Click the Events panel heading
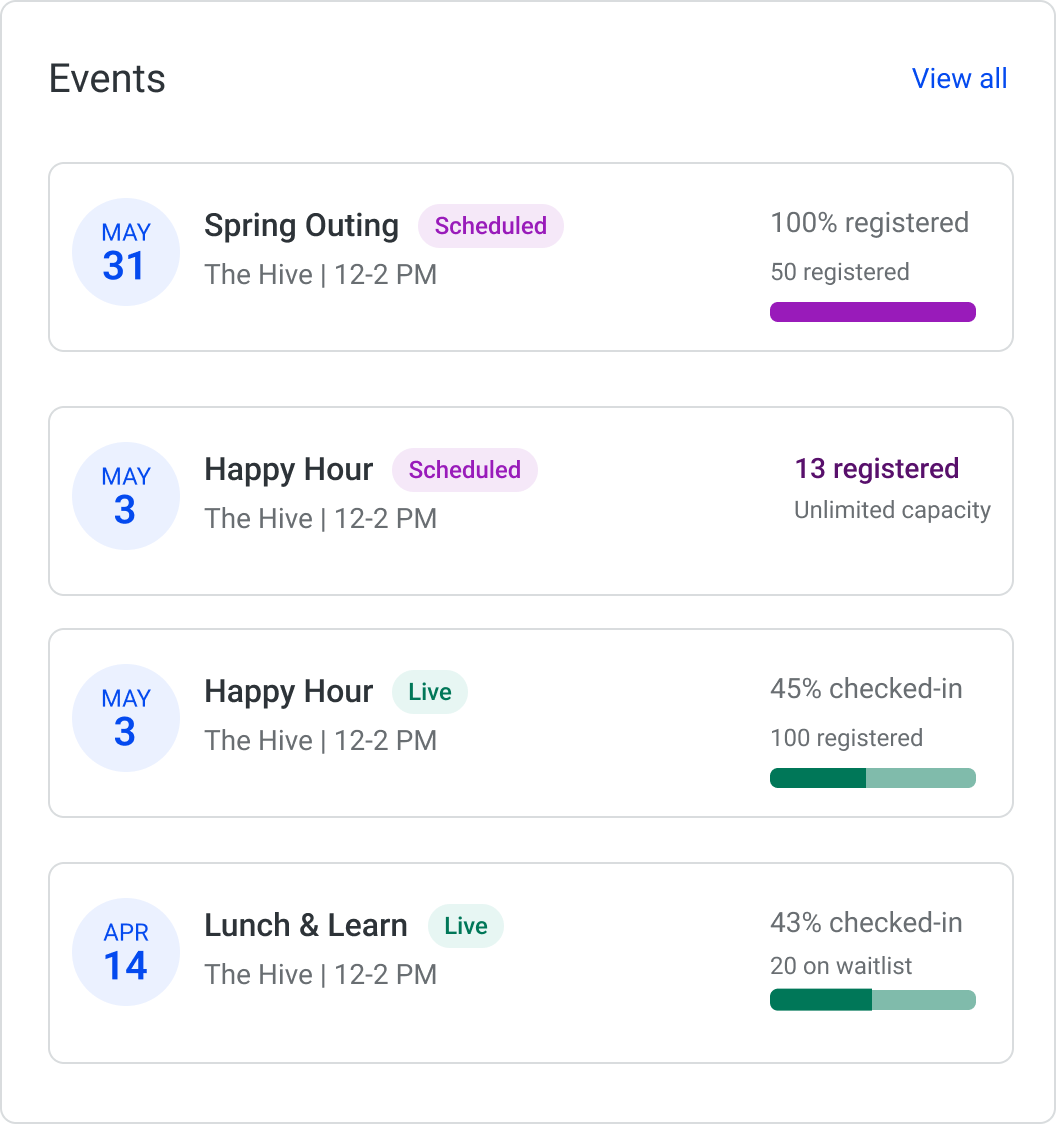This screenshot has height=1124, width=1056. click(107, 79)
